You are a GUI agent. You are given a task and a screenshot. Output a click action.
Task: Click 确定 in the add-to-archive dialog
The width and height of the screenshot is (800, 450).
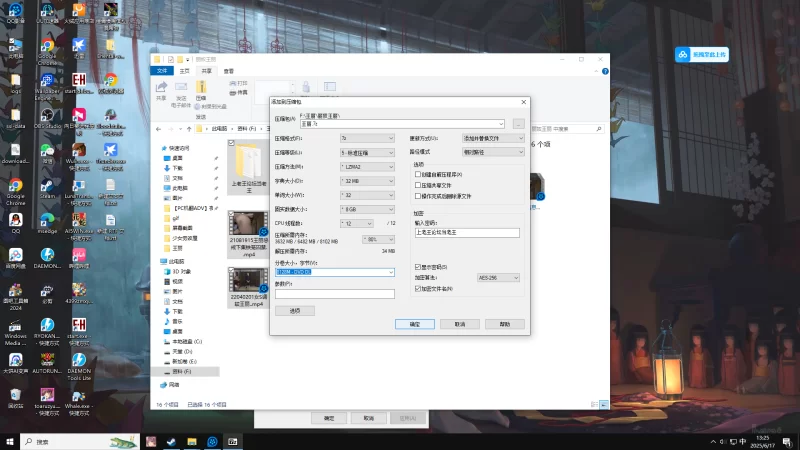coord(415,324)
